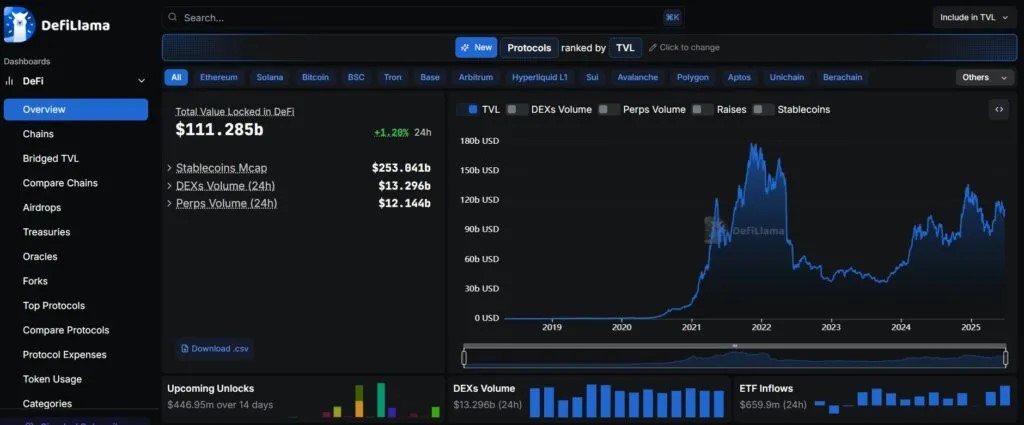This screenshot has width=1024, height=425.
Task: Click the pencil icon beside Click to change
Action: tap(652, 48)
